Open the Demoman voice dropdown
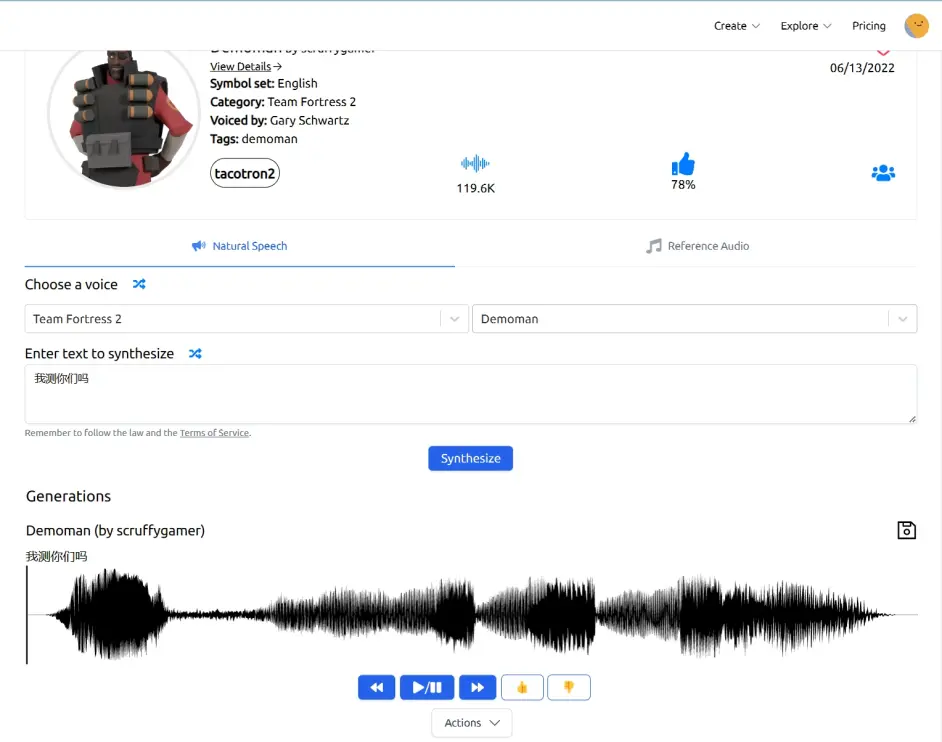Image resolution: width=942 pixels, height=742 pixels. [694, 319]
